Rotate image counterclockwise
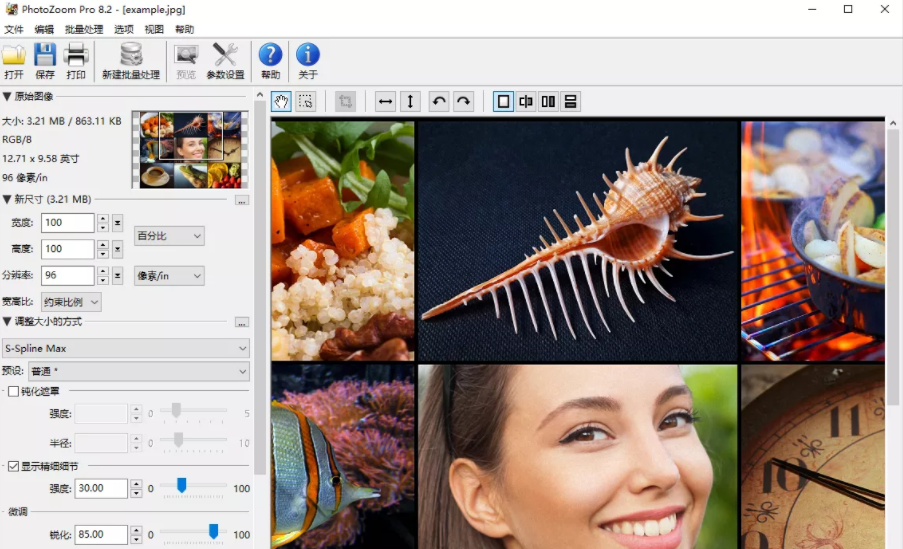Screen dimensions: 903x549 [x=439, y=101]
